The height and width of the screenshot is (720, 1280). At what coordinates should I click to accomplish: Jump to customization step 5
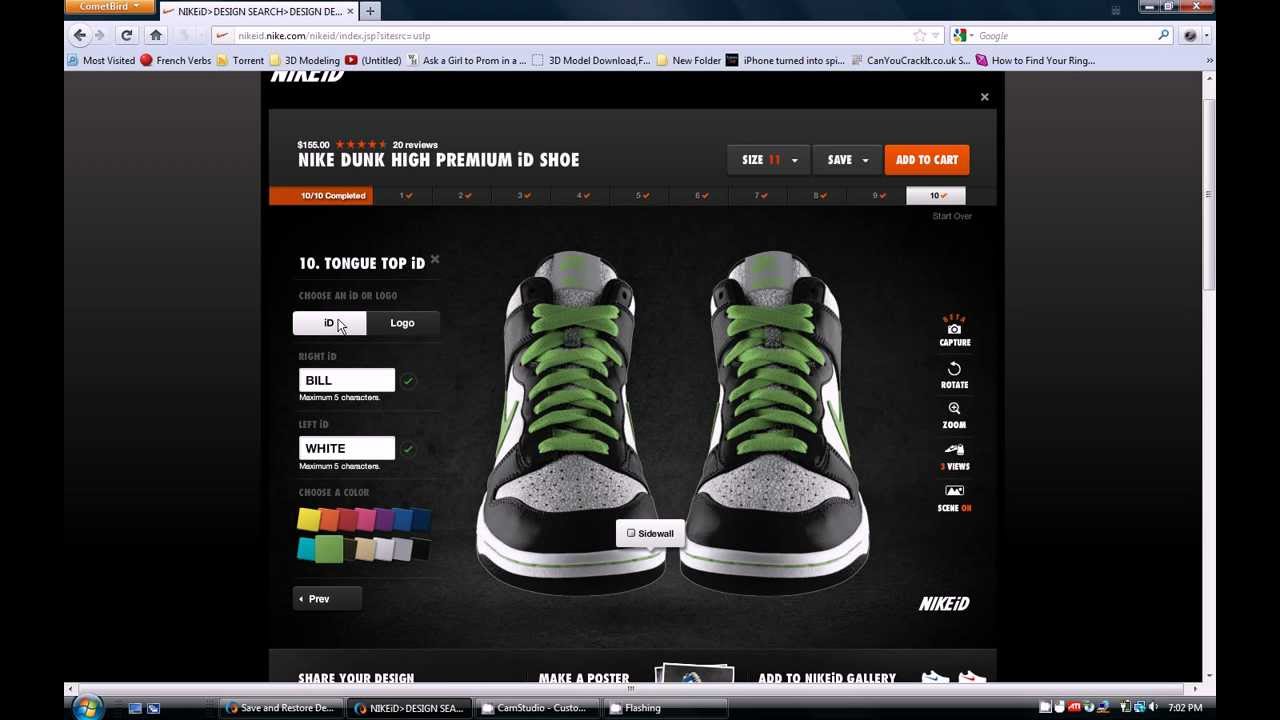[642, 196]
